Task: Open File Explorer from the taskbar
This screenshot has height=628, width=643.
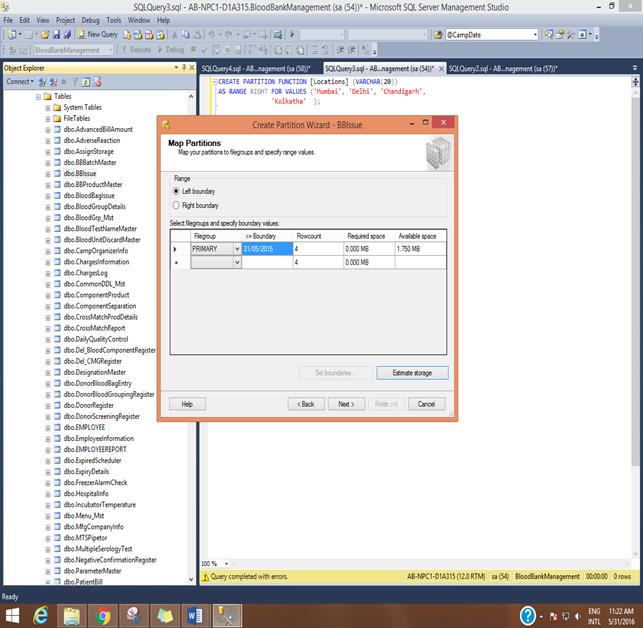Action: (x=74, y=613)
